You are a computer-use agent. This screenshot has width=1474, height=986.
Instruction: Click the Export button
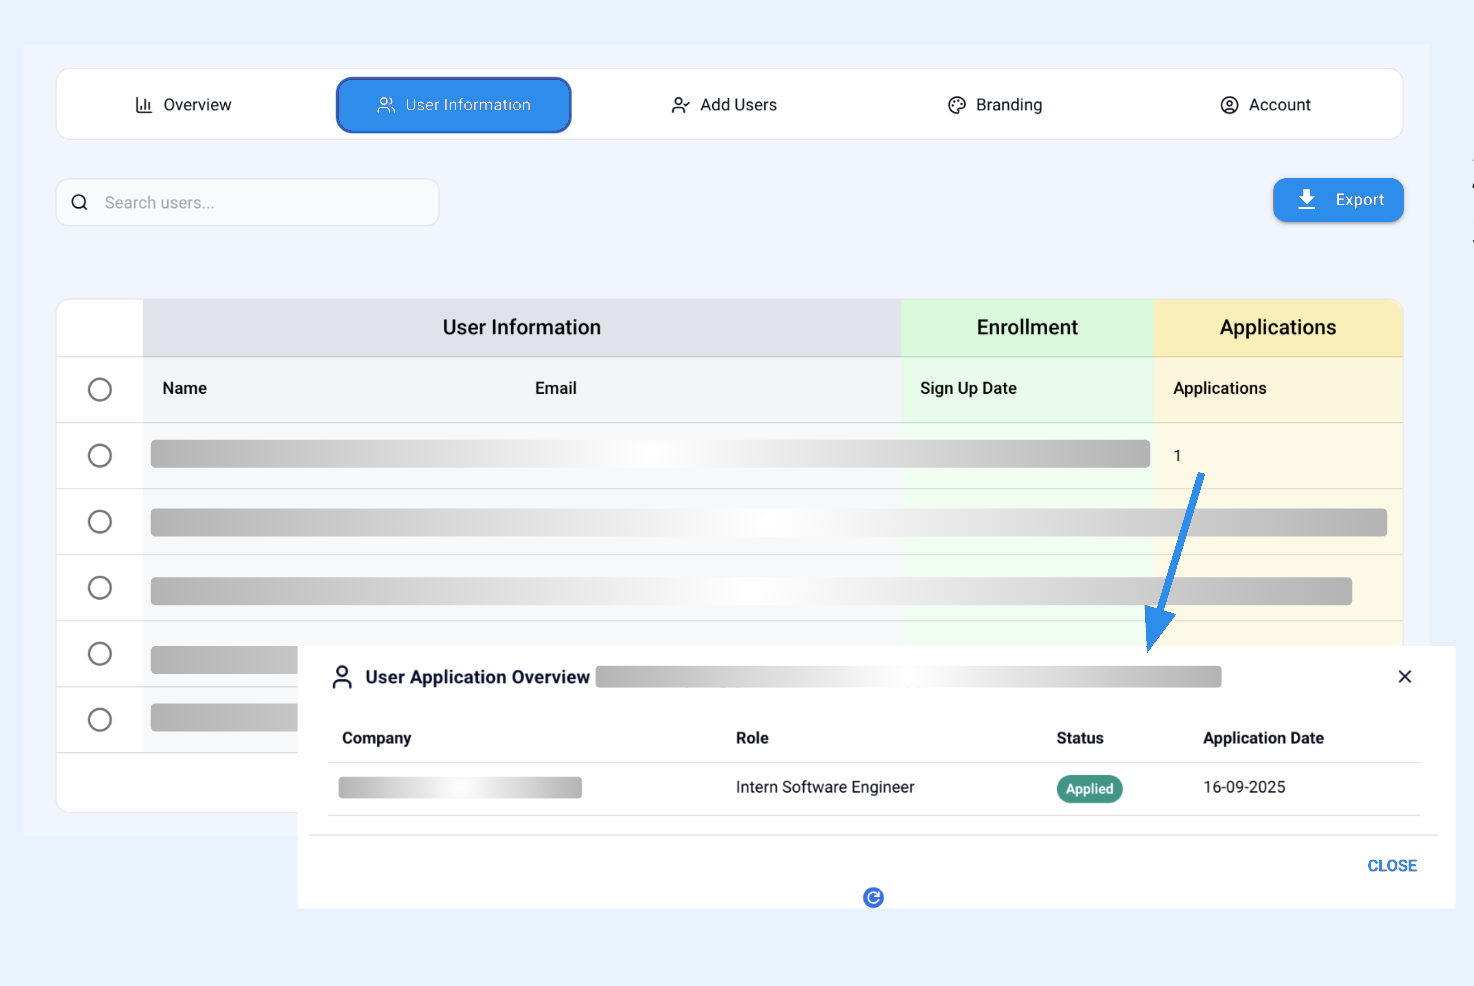pyautogui.click(x=1337, y=200)
